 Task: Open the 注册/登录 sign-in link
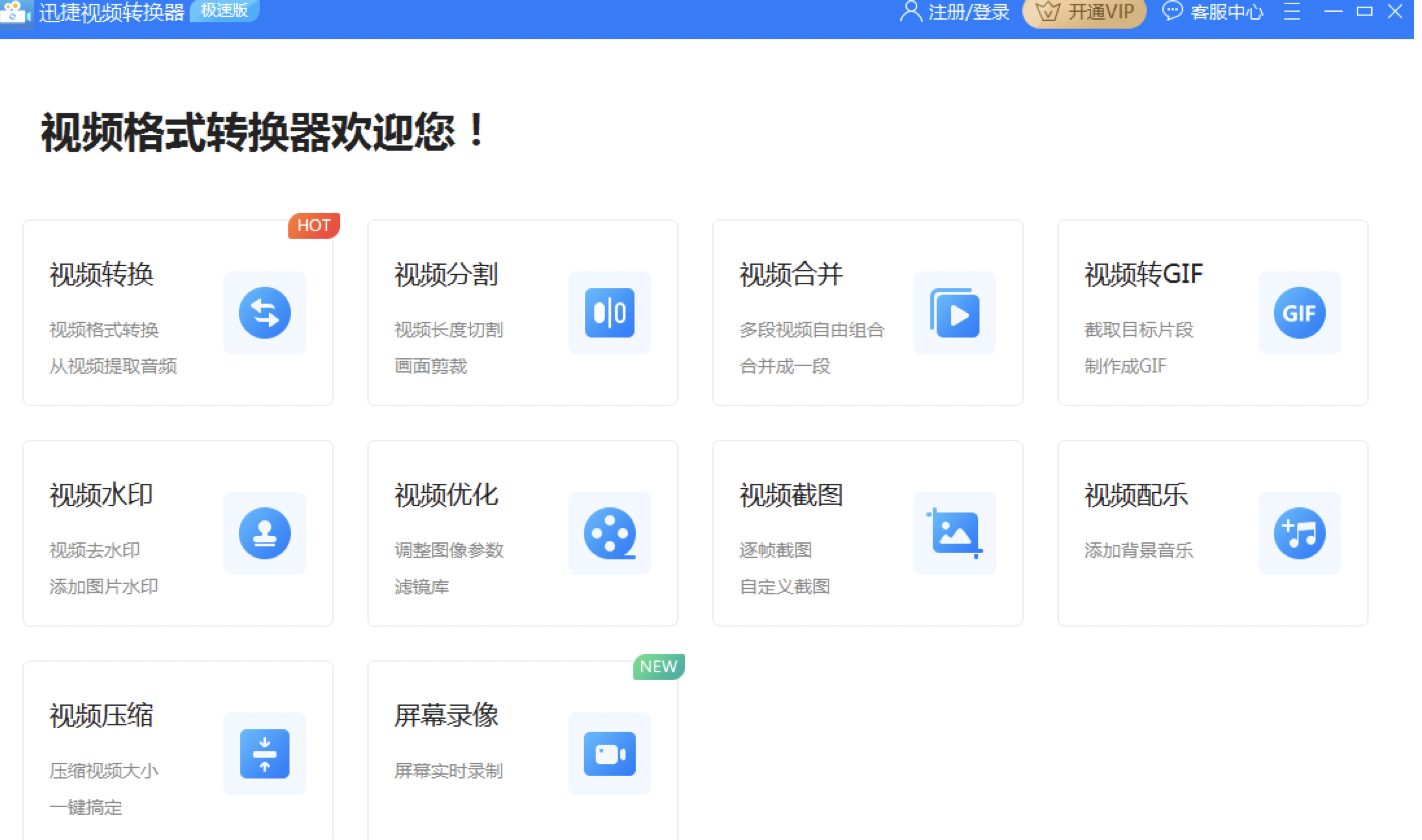pyautogui.click(x=954, y=13)
